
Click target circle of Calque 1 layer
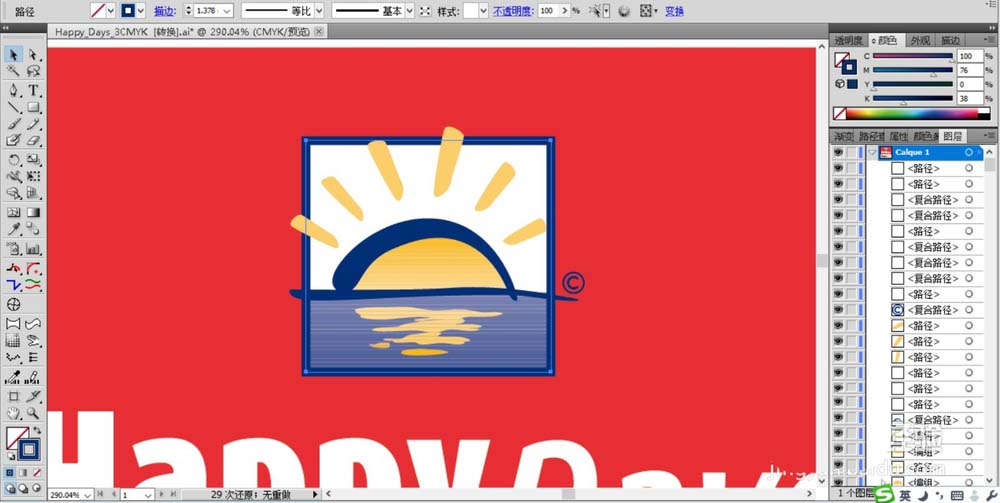[x=969, y=152]
